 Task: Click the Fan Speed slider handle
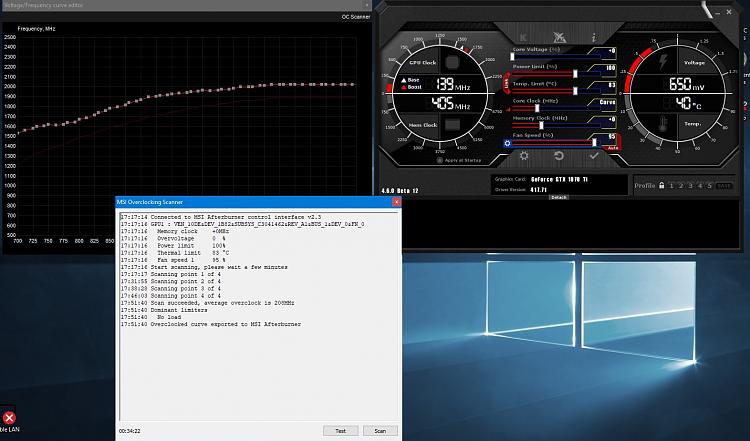click(x=594, y=143)
